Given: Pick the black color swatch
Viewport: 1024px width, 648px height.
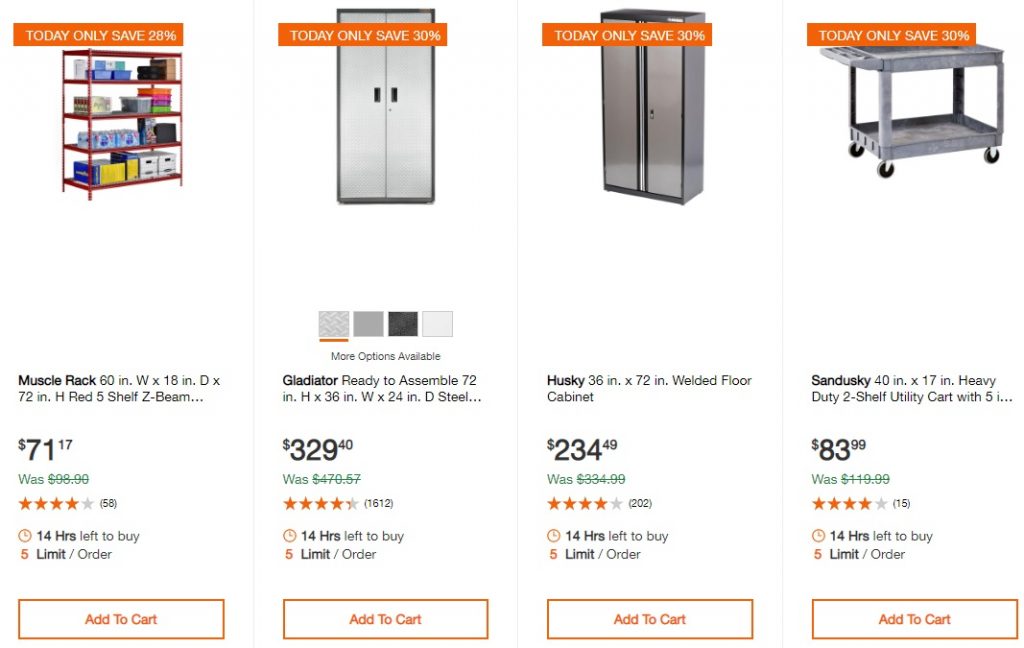Looking at the screenshot, I should [403, 324].
